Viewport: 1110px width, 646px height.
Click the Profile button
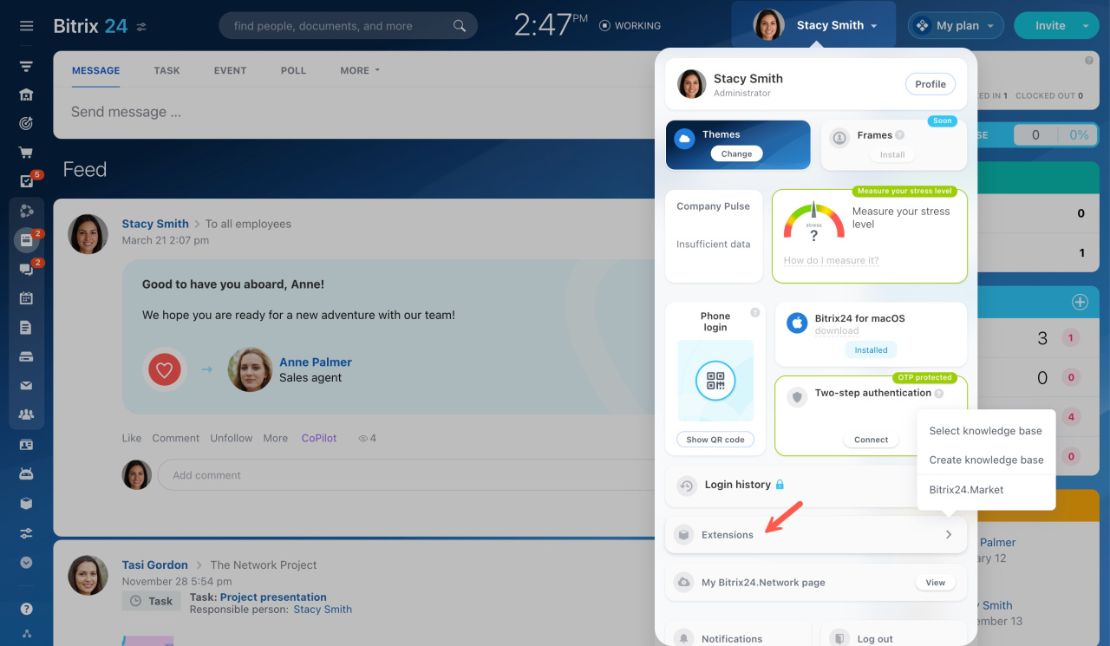(930, 84)
